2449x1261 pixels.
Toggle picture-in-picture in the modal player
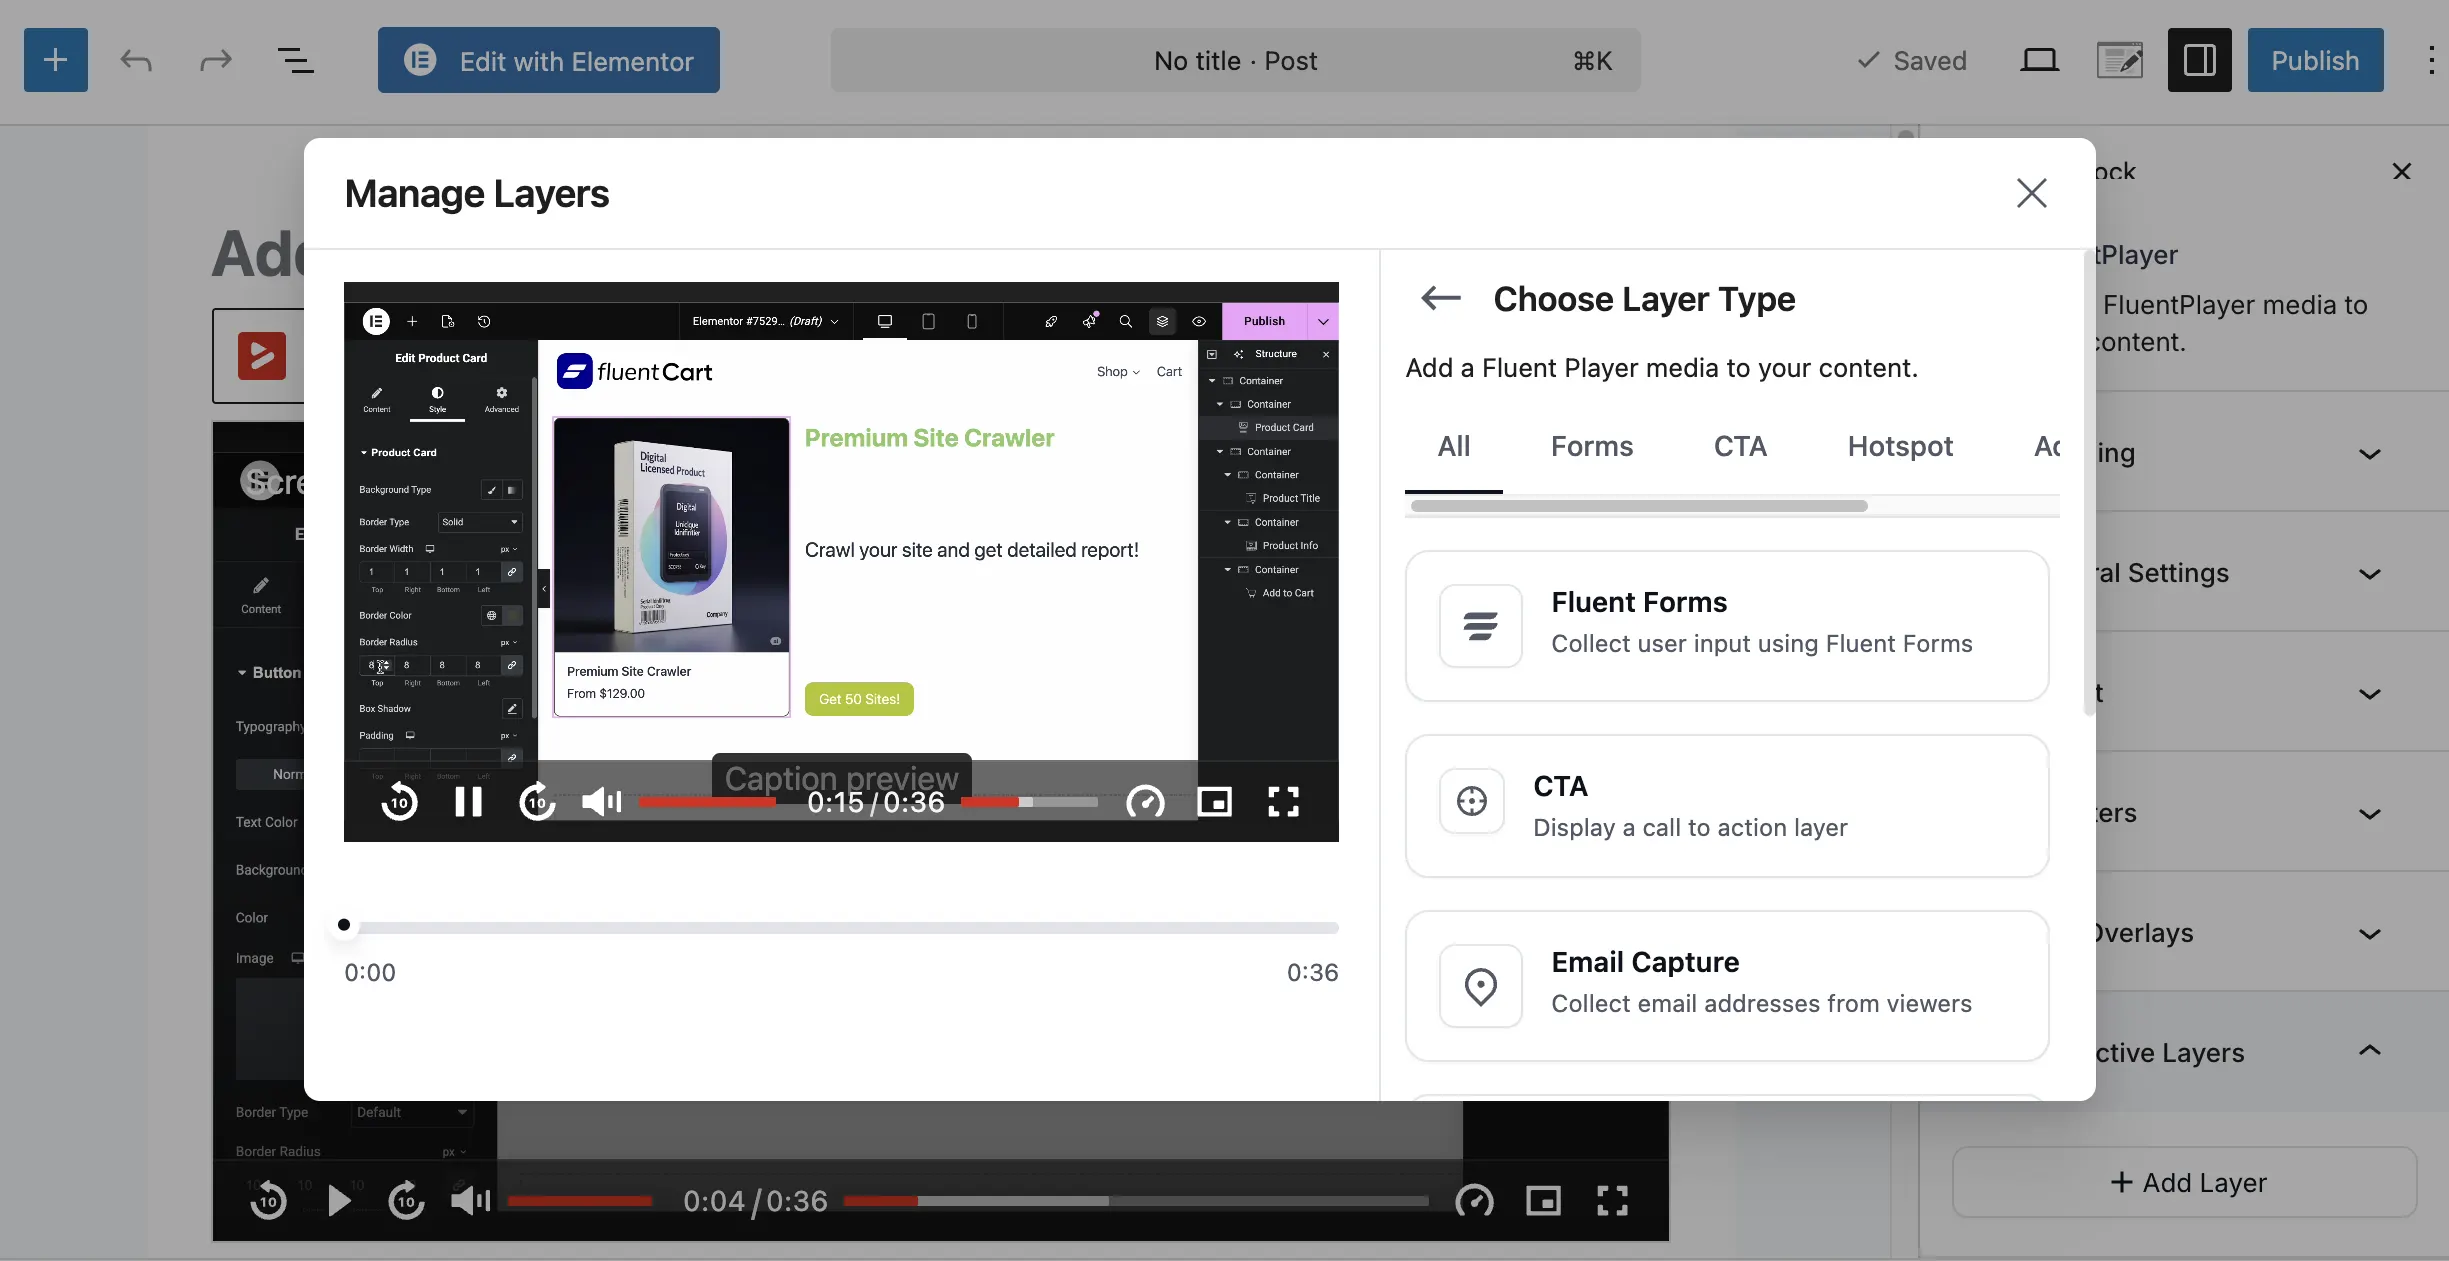coord(1214,802)
